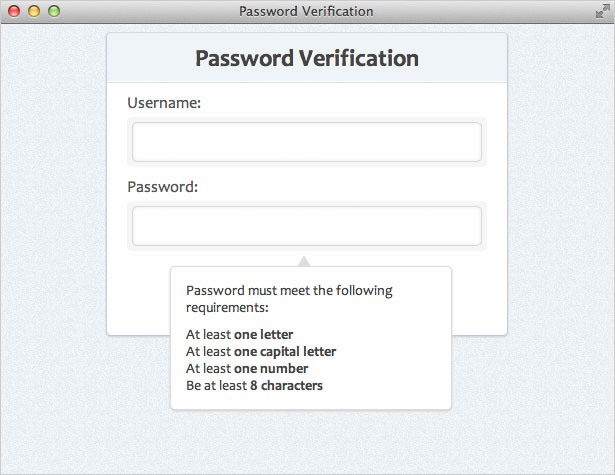Minimize the window using the yellow button
The image size is (615, 475).
[34, 11]
